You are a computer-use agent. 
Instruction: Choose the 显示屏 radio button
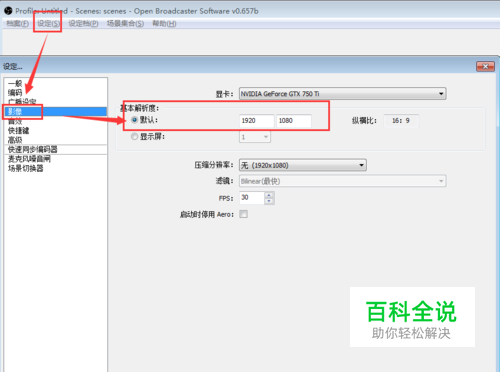point(134,137)
